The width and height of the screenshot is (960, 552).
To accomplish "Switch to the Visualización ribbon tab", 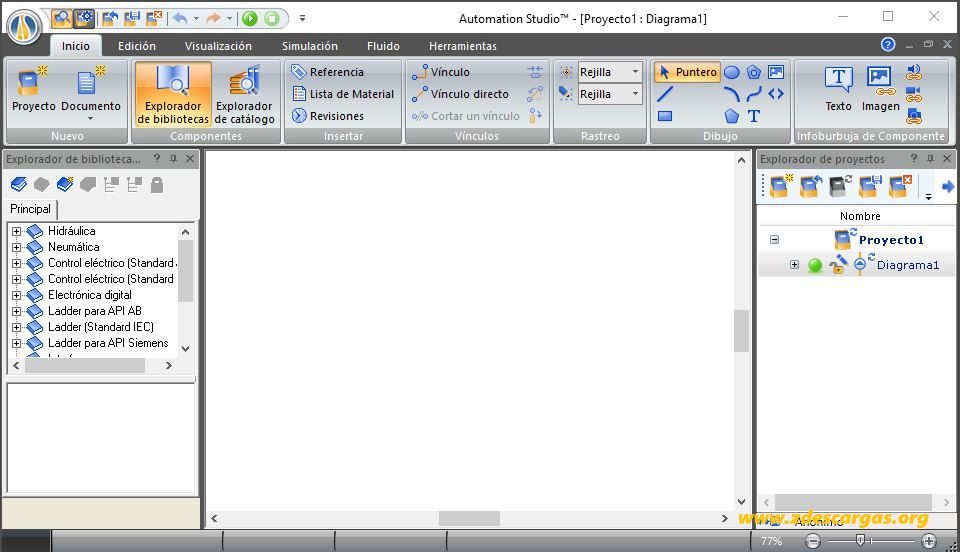I will (218, 46).
